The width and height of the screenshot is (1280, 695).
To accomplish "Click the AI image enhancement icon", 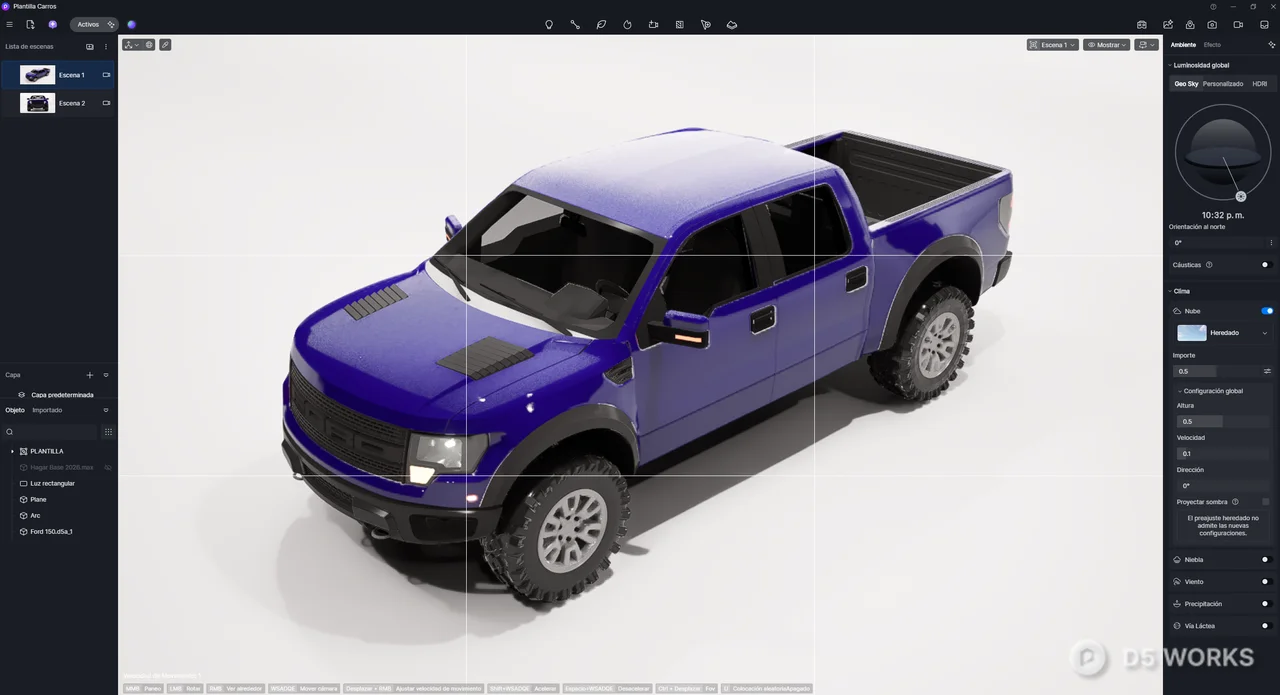I will tap(1167, 24).
